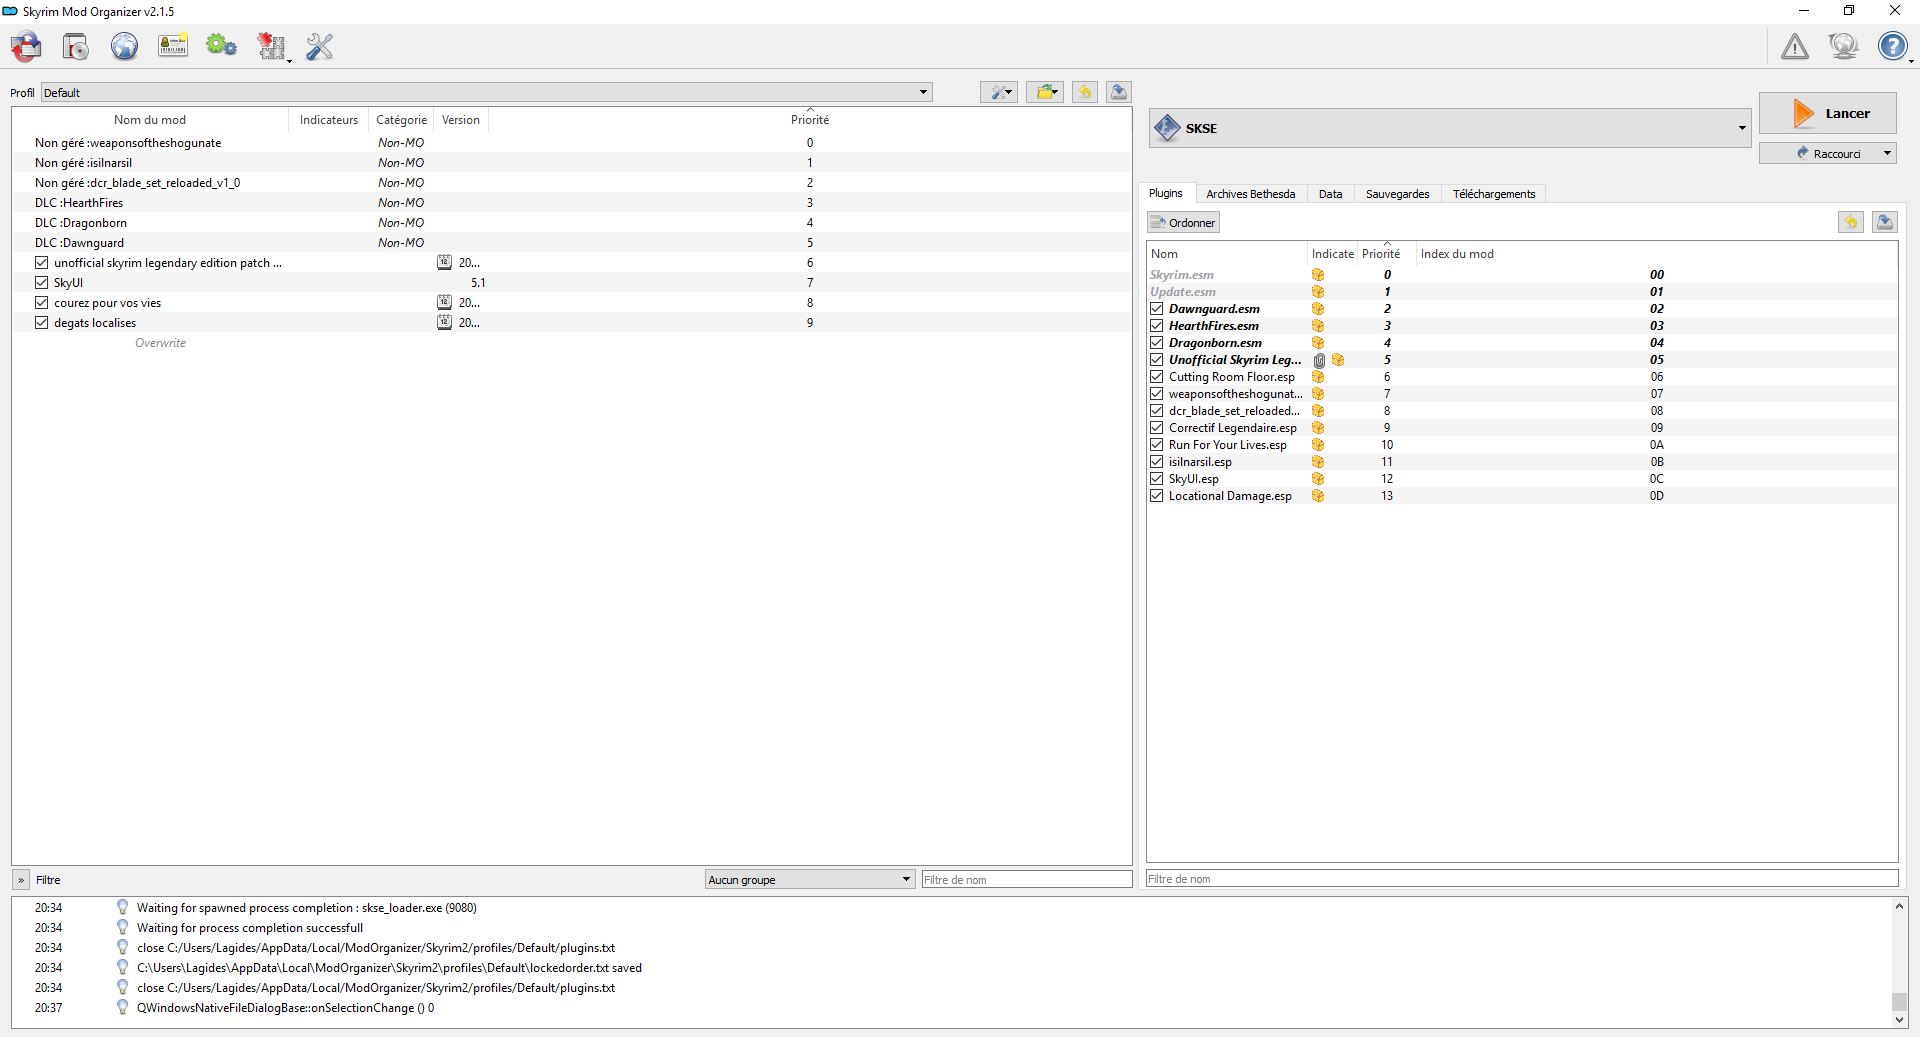This screenshot has height=1037, width=1920.
Task: Click the Ordonner sort button
Action: [1183, 222]
